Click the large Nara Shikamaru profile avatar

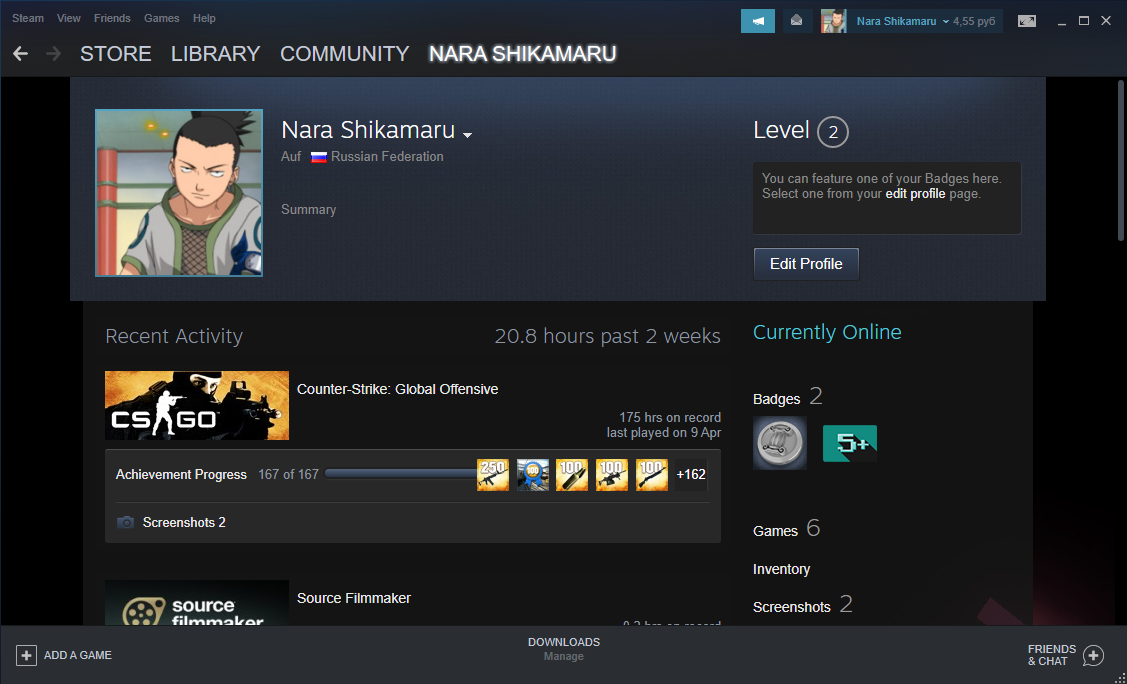tap(179, 193)
